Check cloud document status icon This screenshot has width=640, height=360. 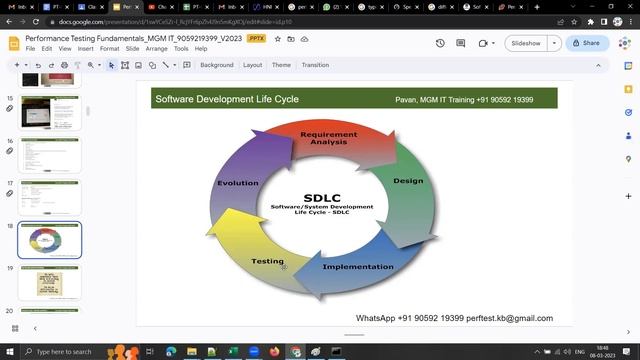304,39
